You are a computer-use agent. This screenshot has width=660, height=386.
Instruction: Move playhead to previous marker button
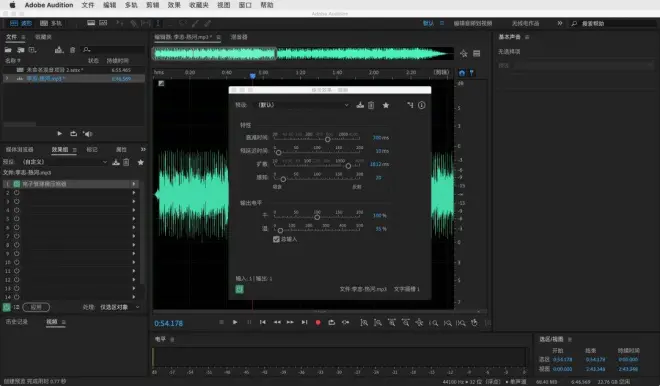[x=263, y=322]
